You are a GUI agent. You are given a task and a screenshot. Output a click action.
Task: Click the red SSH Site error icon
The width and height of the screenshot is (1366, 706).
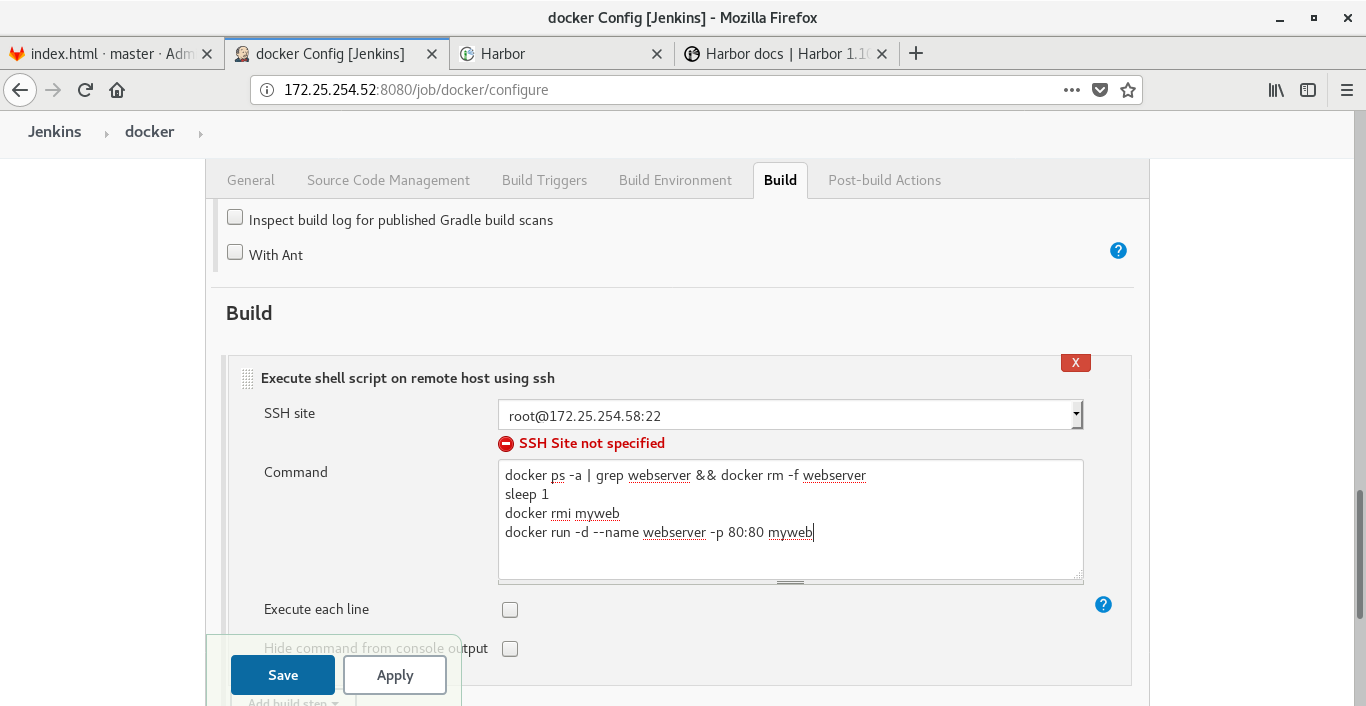pos(506,444)
